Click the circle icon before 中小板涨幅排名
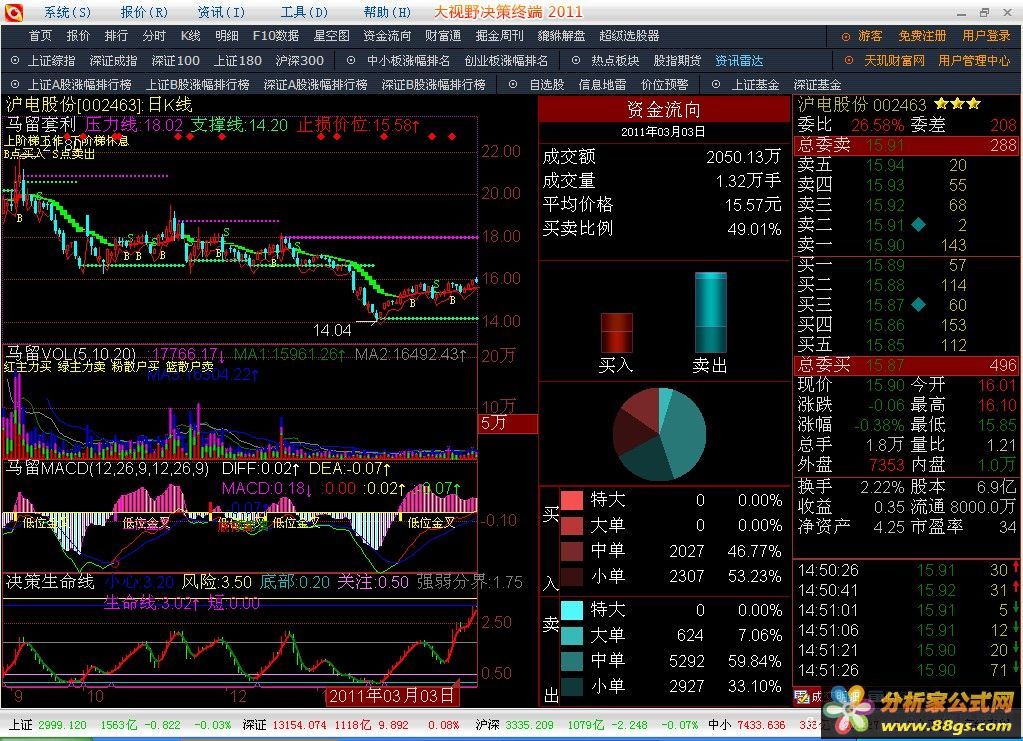 click(351, 61)
